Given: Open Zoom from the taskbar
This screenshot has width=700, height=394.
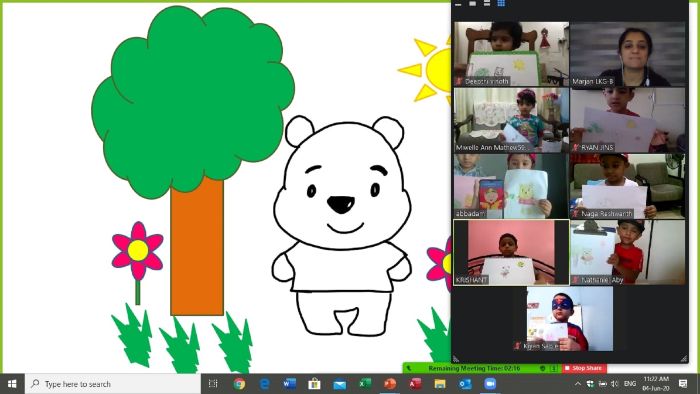Looking at the screenshot, I should (x=490, y=384).
